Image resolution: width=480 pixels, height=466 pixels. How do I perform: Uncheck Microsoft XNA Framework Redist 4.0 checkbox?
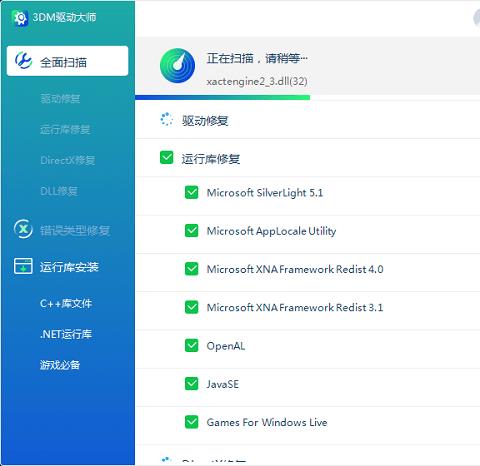coord(191,269)
